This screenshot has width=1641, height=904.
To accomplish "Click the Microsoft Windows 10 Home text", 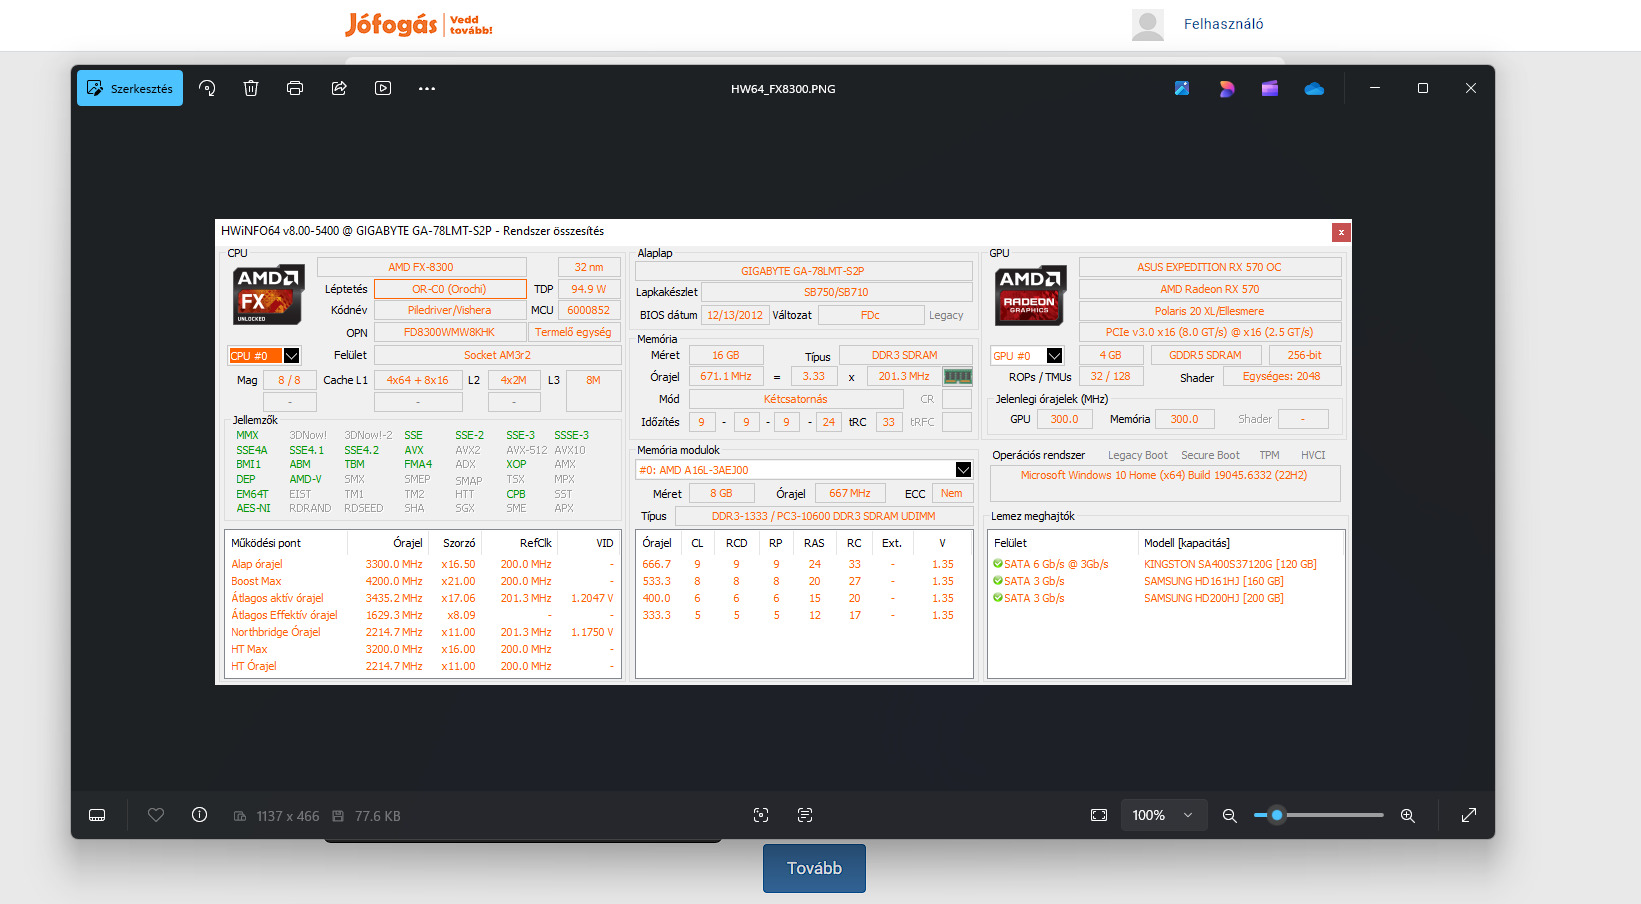I will click(1164, 475).
